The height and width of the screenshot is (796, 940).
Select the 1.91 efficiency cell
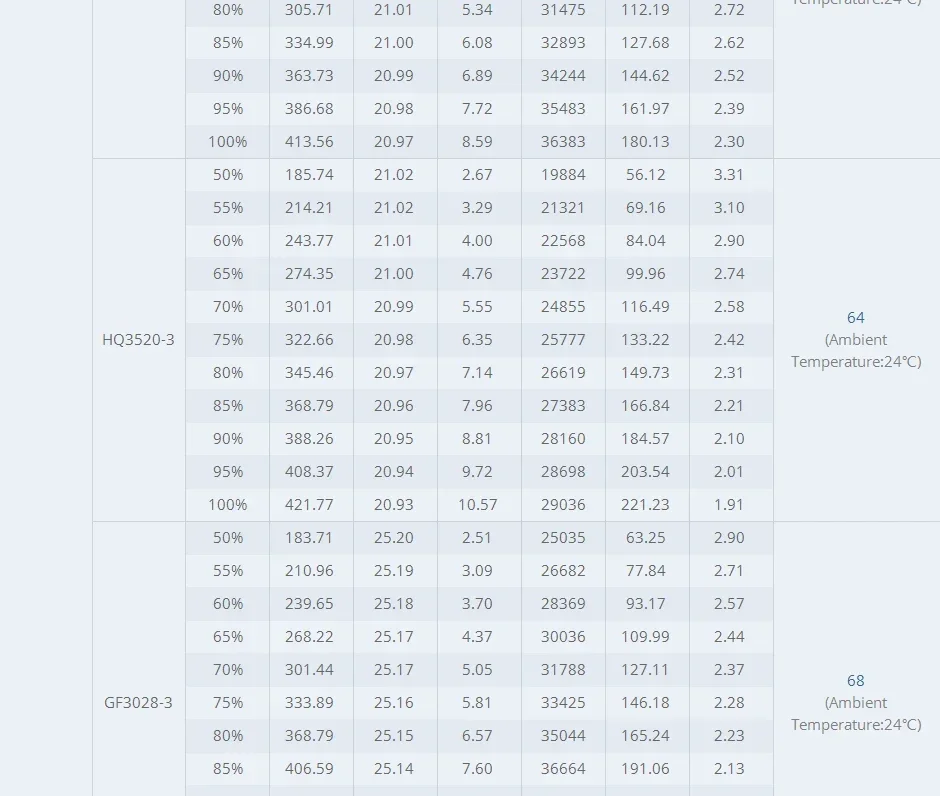pos(729,505)
